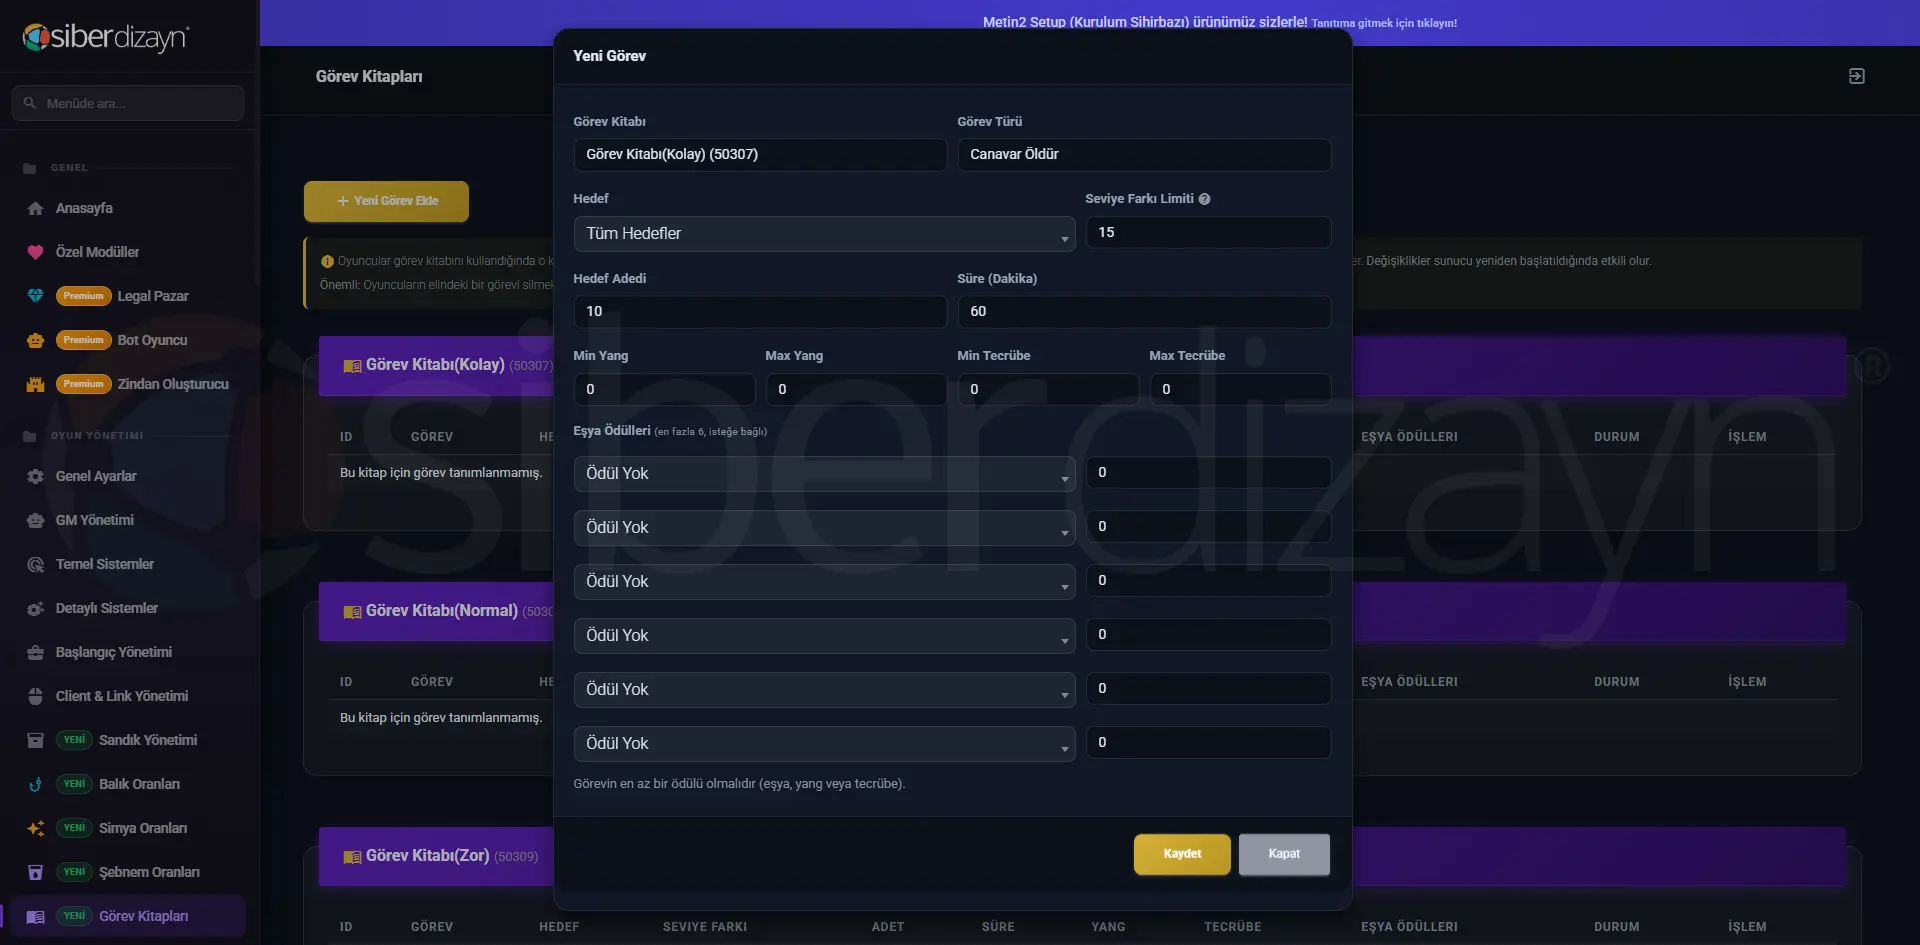Click the Legal Pazar diamond icon
This screenshot has width=1920, height=945.
coord(36,296)
